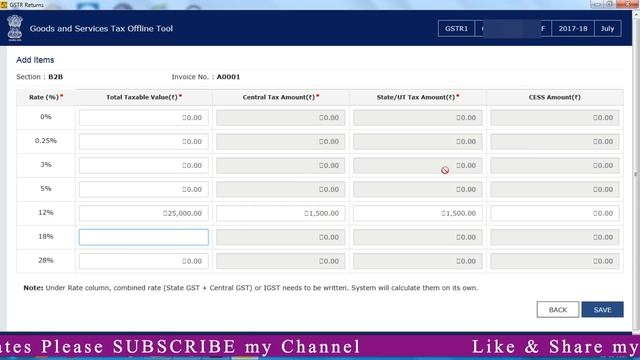The image size is (640, 360).
Task: Click the 28% Central Tax Amount field
Action: (x=280, y=261)
